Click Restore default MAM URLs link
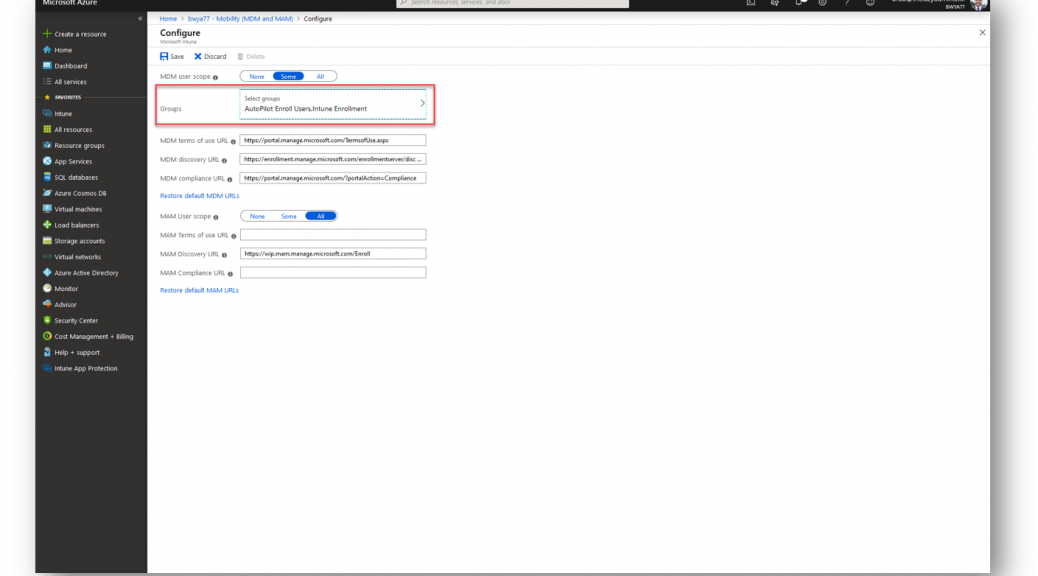This screenshot has width=1038, height=576. [x=199, y=290]
